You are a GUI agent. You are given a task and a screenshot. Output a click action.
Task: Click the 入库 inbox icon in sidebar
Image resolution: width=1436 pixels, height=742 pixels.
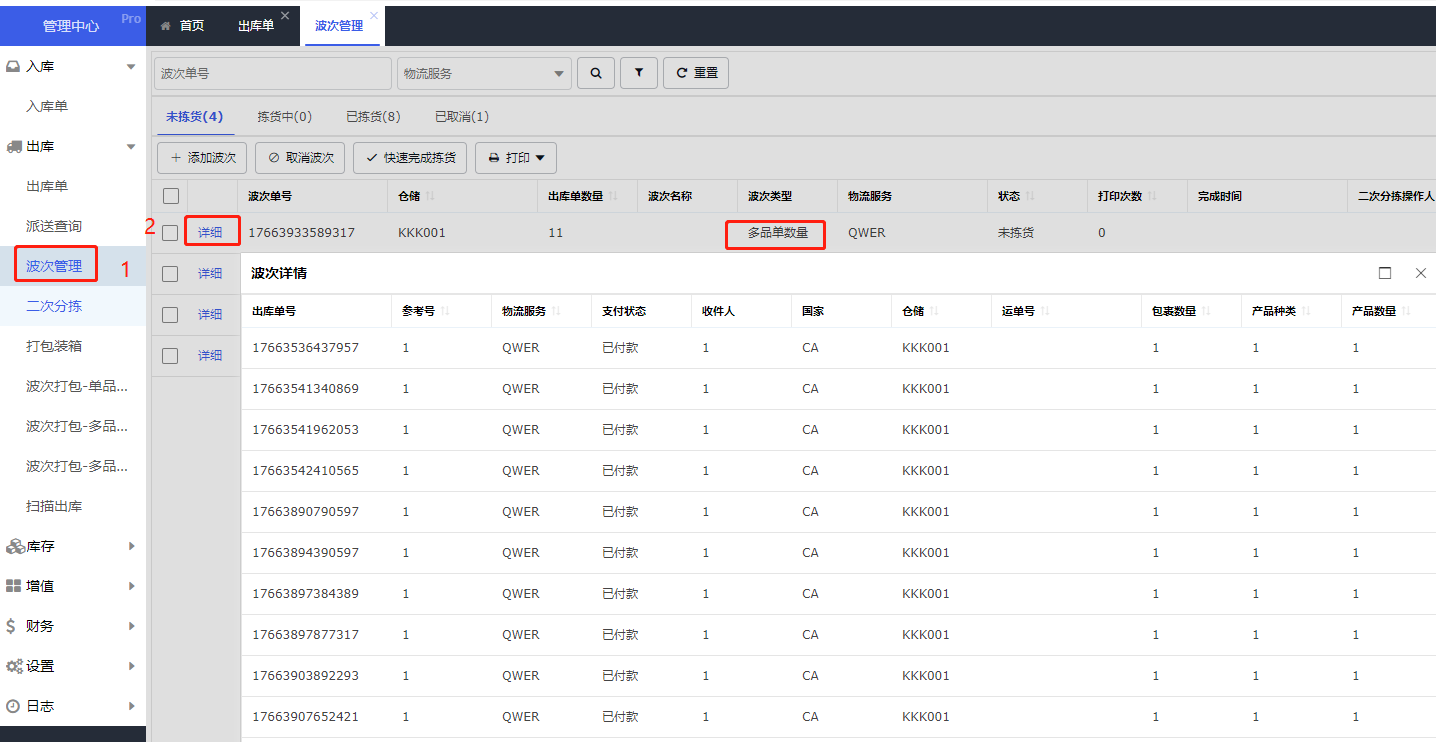click(13, 66)
